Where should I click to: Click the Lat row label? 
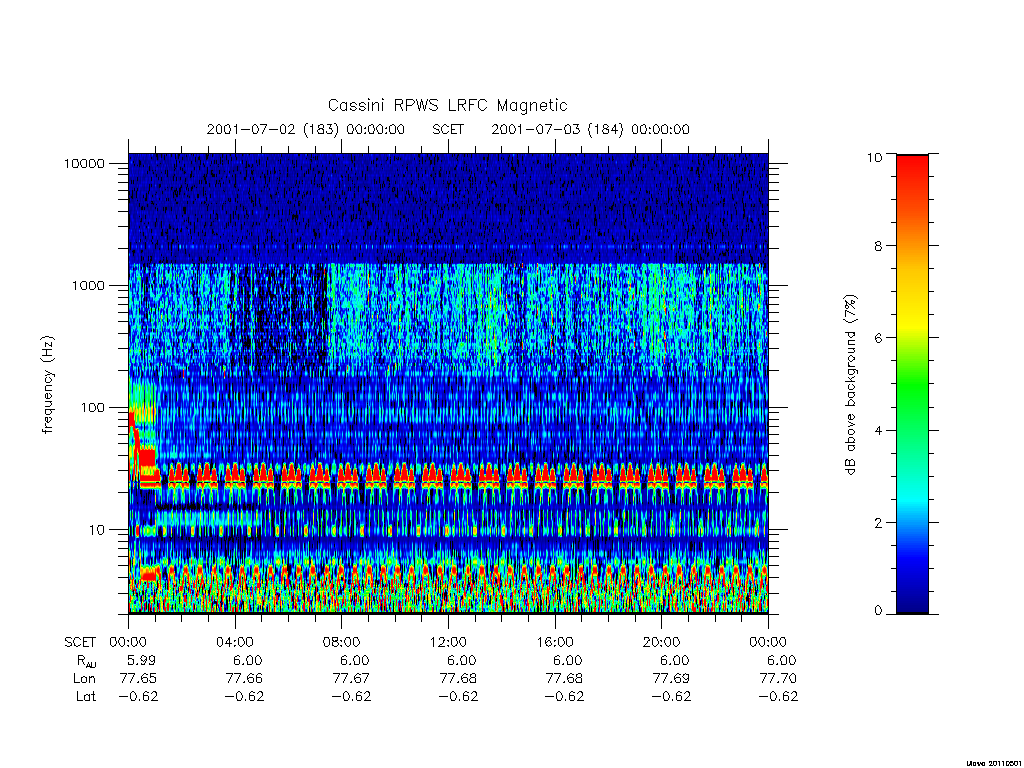point(86,697)
